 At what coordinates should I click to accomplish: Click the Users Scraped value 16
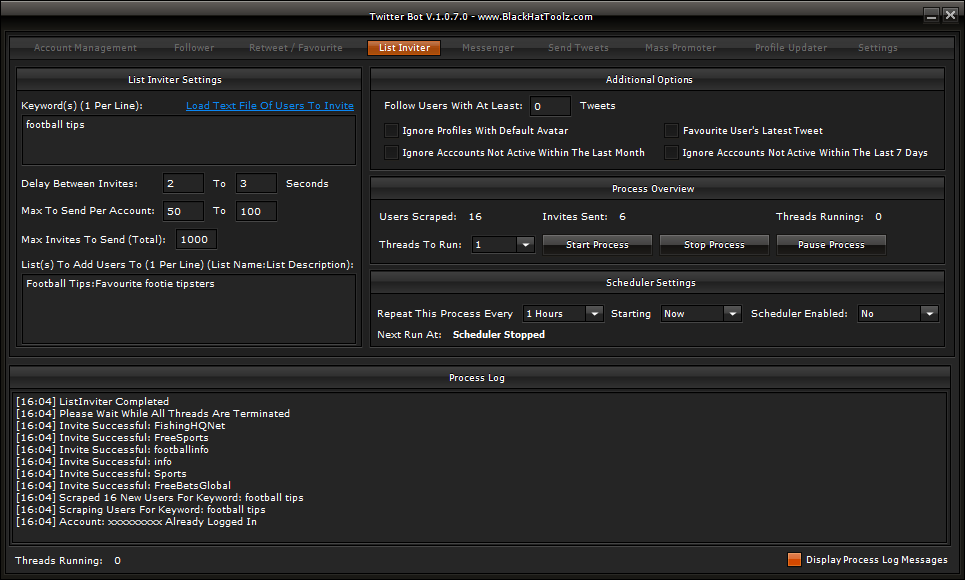pos(475,217)
